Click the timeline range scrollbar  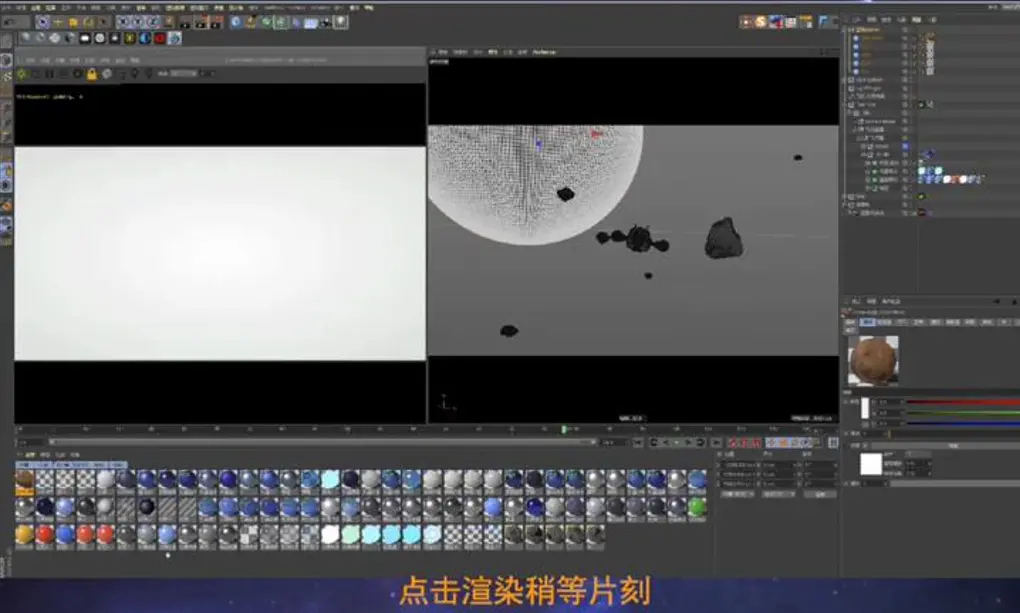[323, 443]
